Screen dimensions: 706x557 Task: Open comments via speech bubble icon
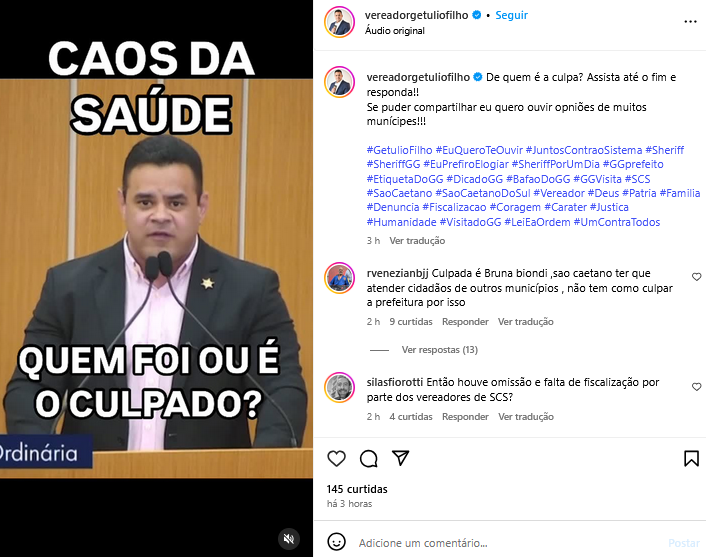[x=368, y=458]
